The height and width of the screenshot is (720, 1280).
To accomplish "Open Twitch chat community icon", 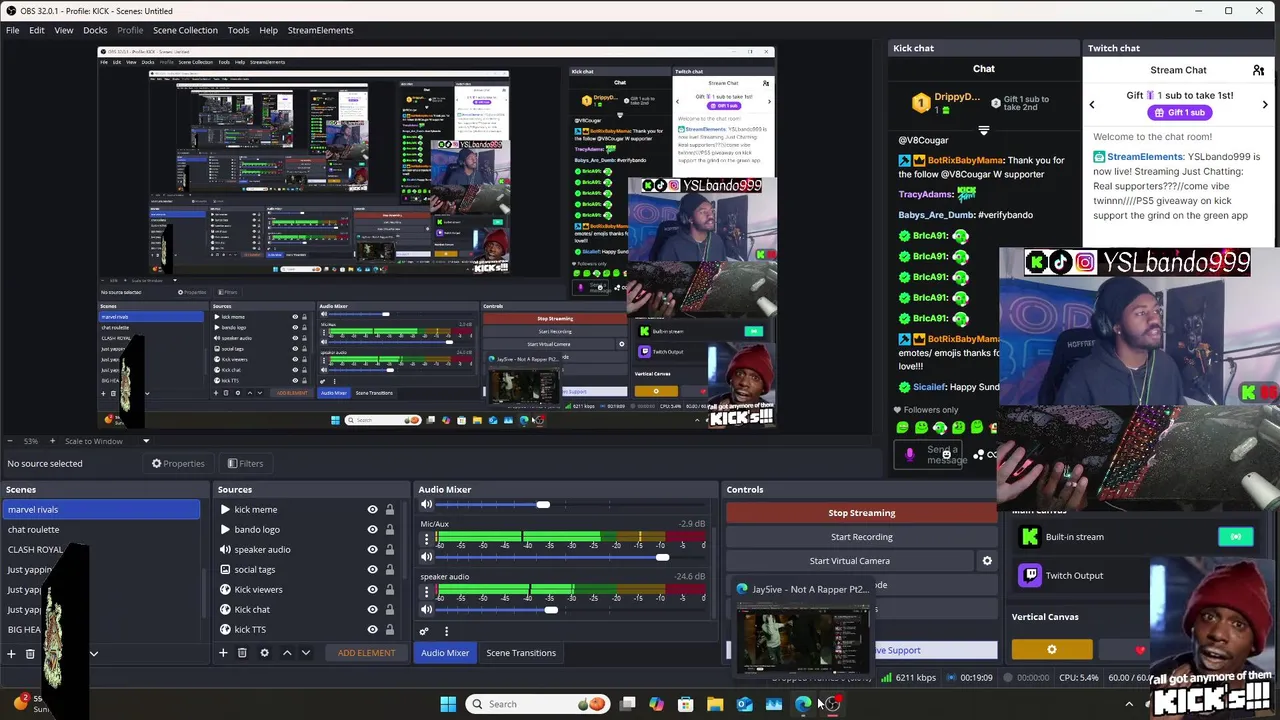I will pos(1259,70).
